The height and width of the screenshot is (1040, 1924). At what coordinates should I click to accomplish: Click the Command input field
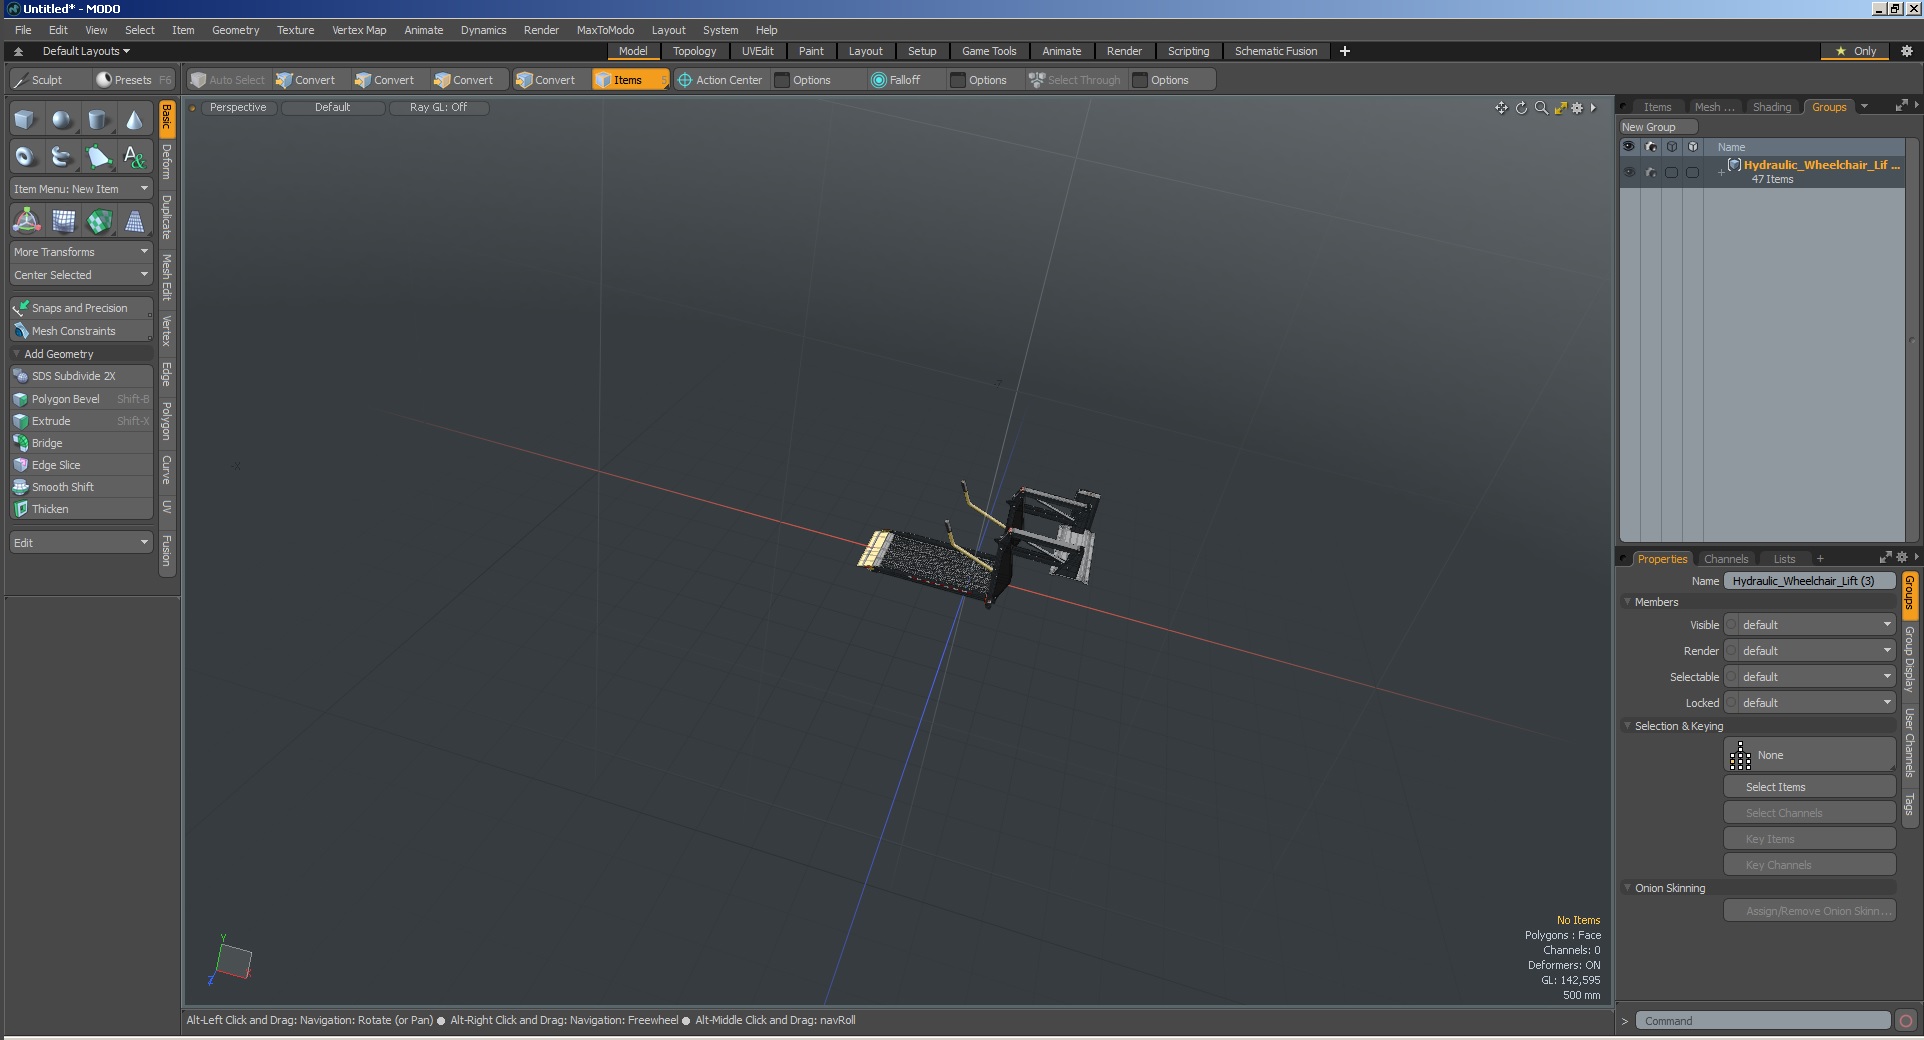[x=1763, y=1021]
